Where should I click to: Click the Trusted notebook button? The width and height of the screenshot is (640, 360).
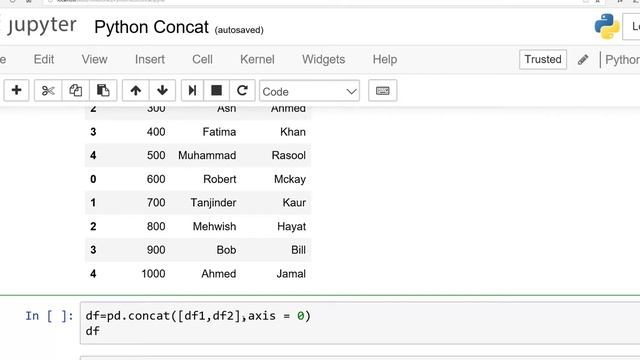coord(543,60)
